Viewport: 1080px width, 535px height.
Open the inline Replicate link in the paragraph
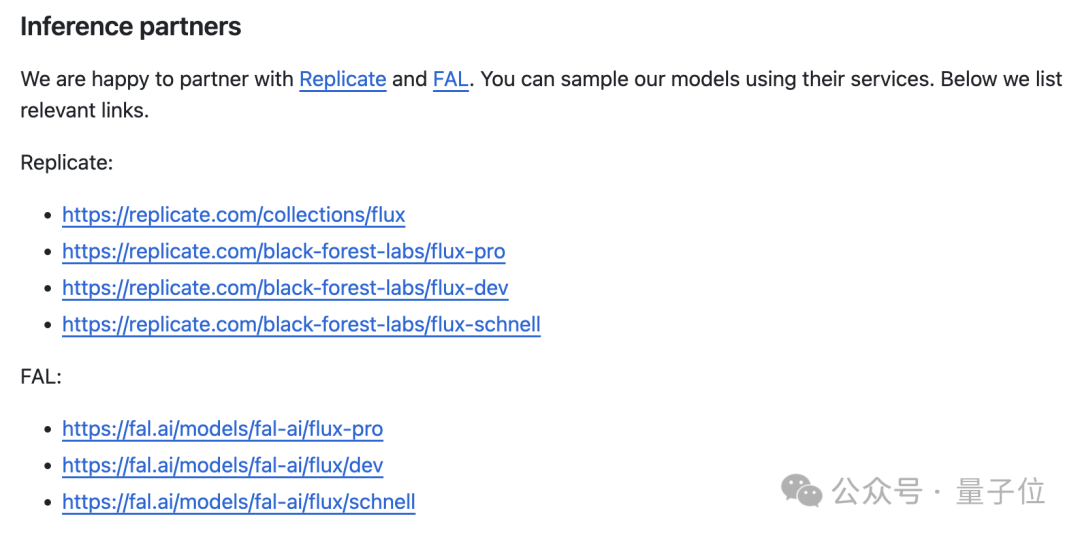(x=342, y=79)
